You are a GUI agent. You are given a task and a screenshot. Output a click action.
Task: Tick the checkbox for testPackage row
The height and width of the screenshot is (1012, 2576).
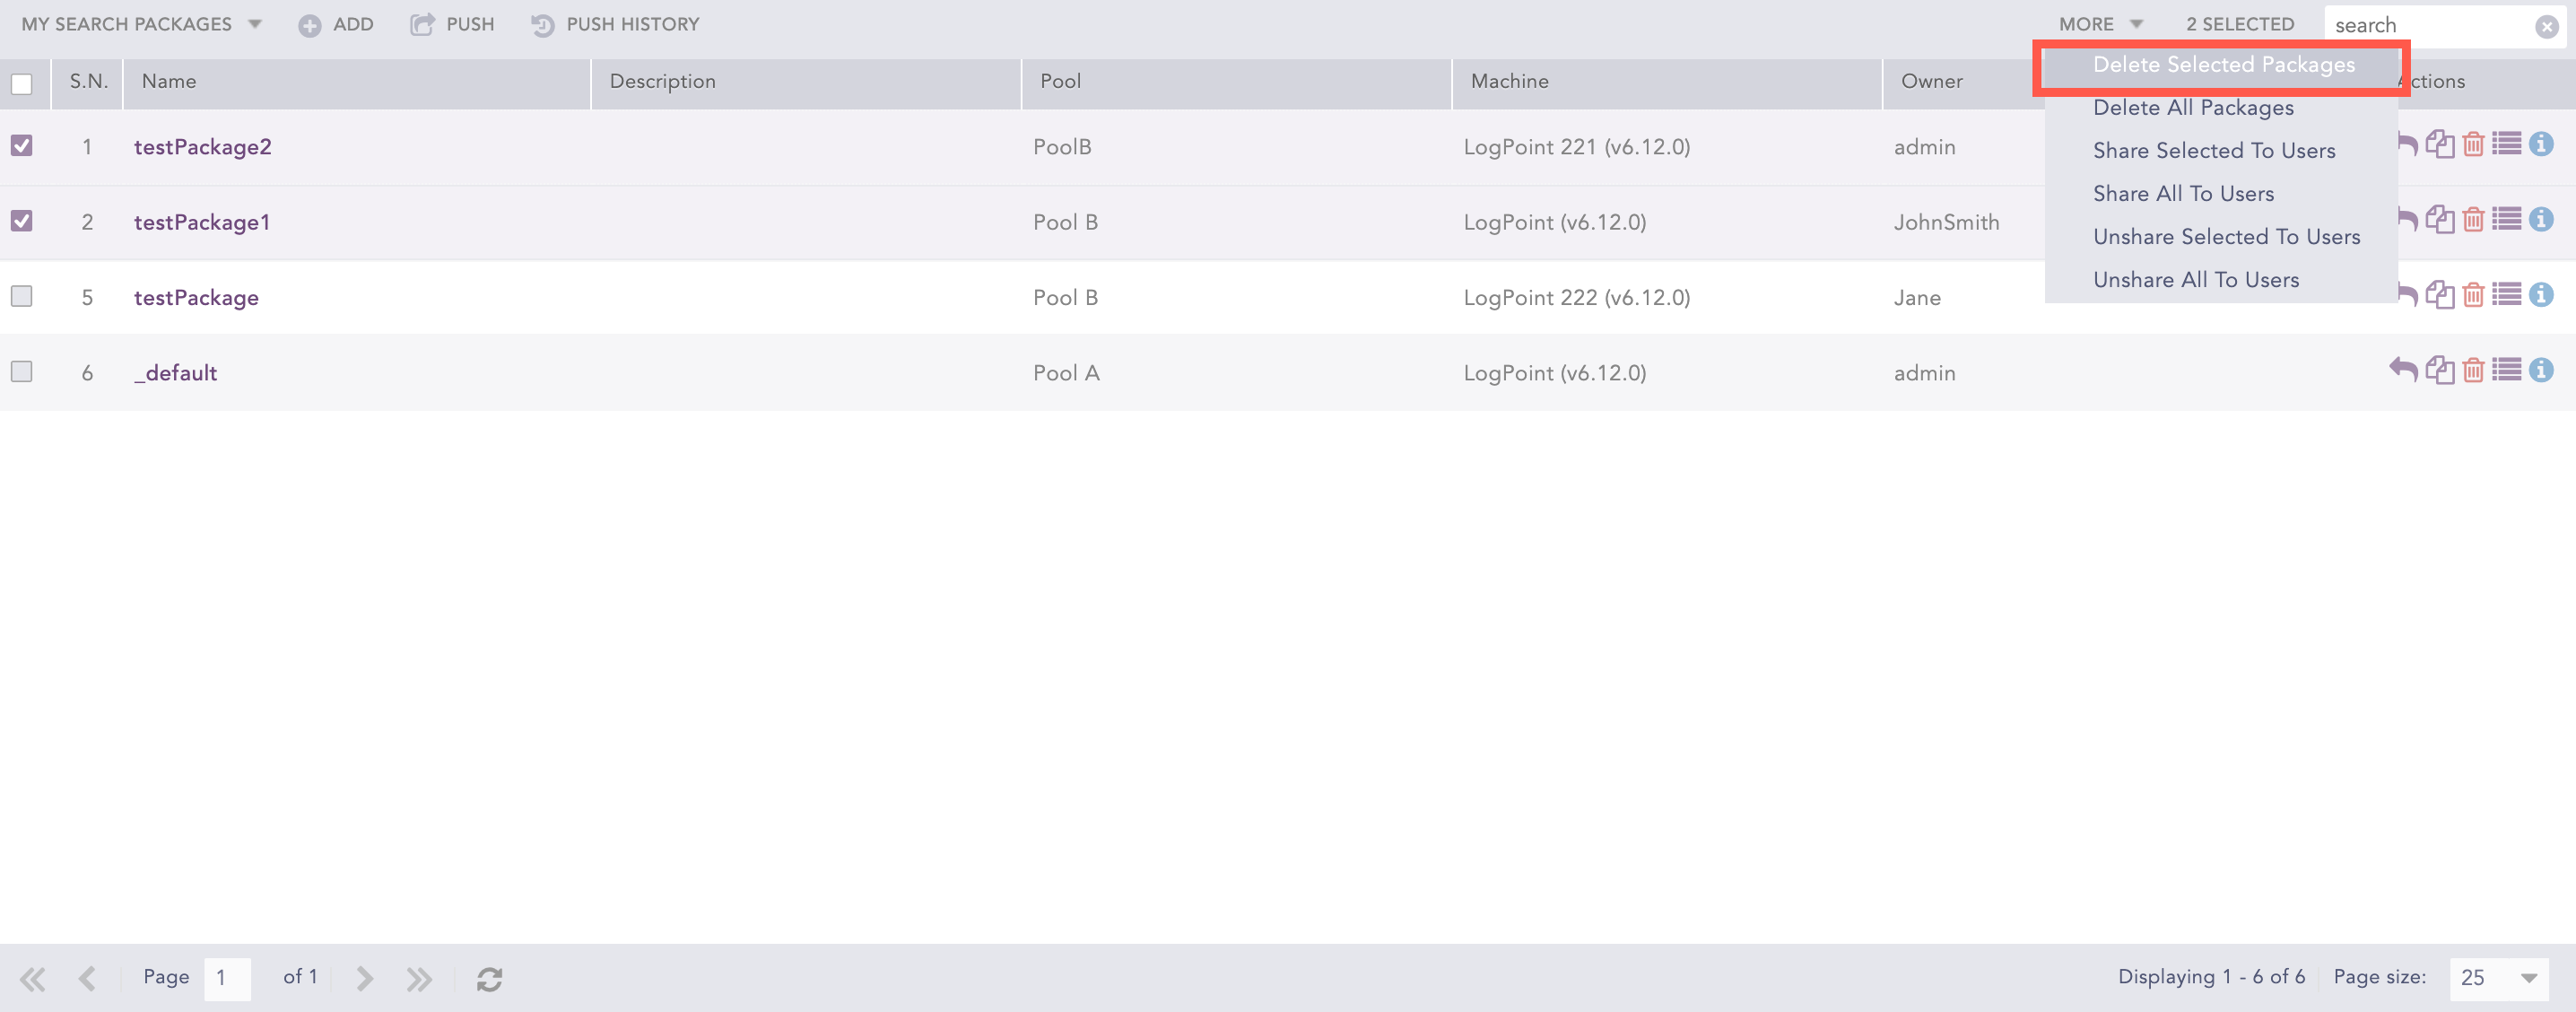22,296
